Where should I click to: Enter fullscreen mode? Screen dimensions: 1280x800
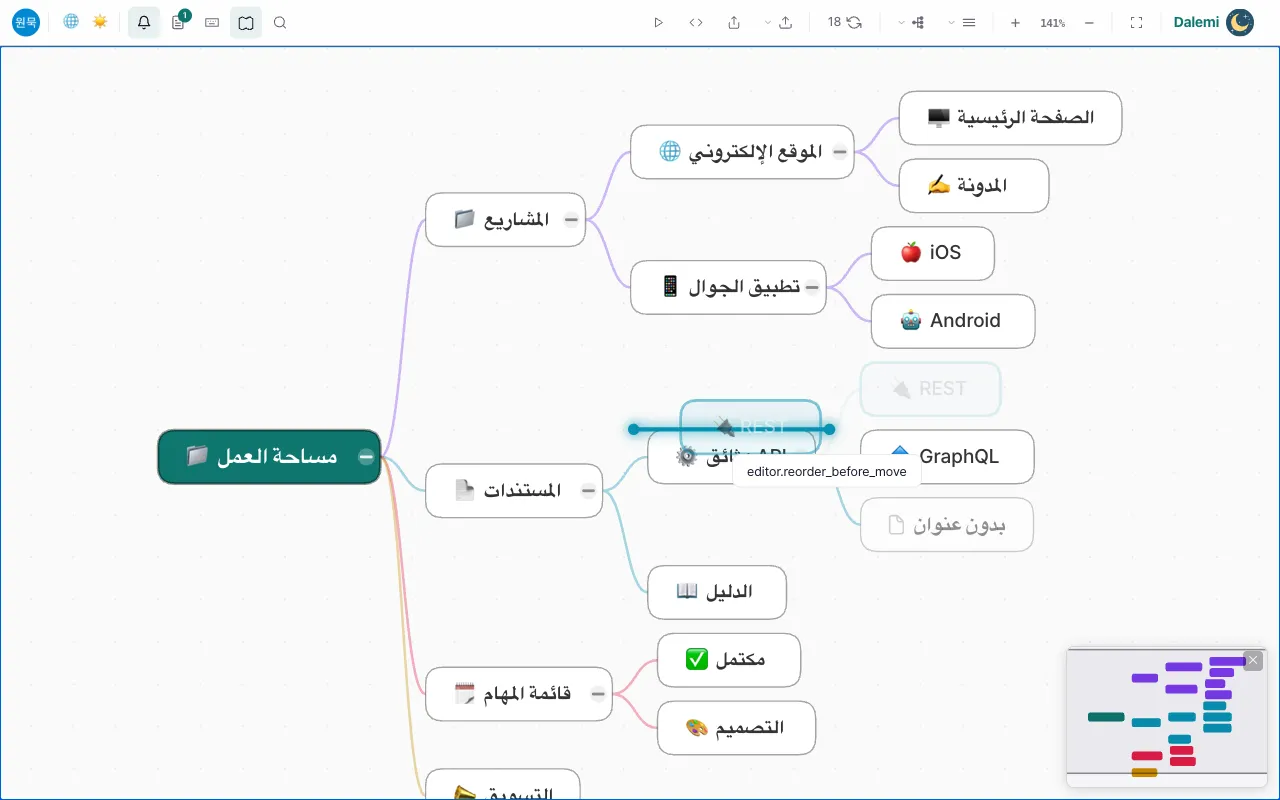pos(1136,22)
